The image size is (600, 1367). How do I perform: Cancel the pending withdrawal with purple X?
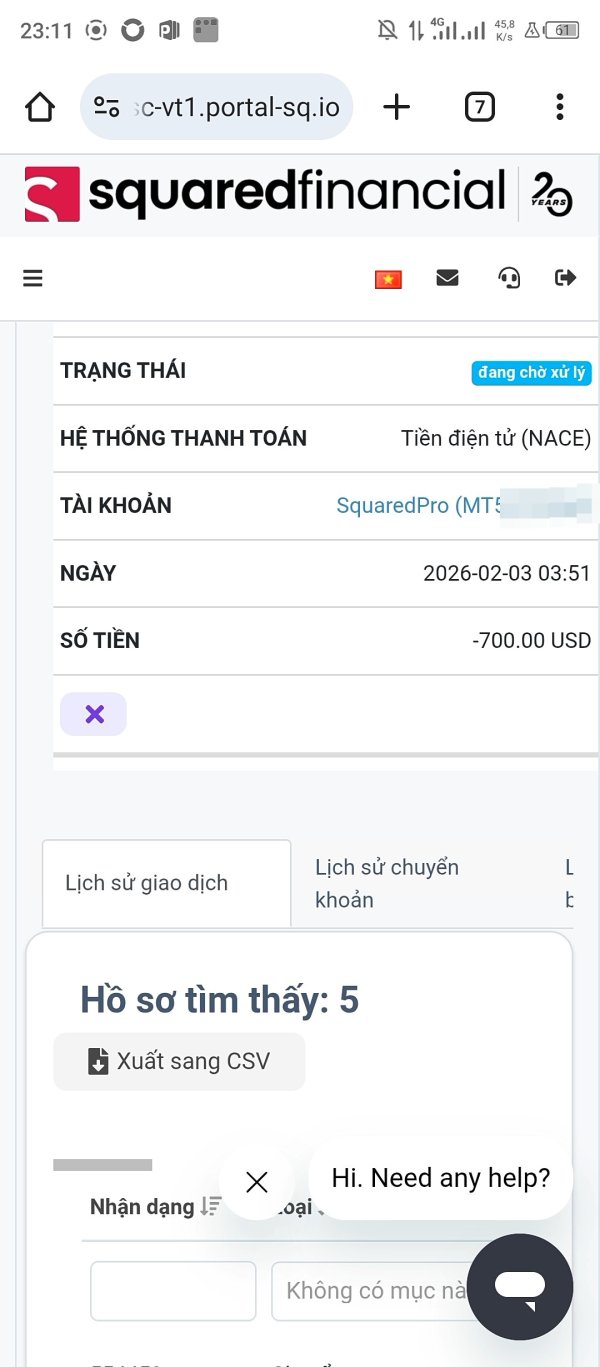(94, 714)
